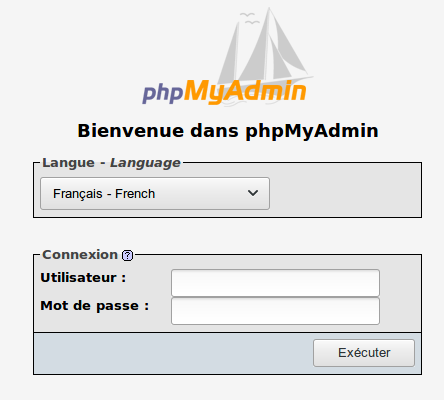444x400 pixels.
Task: Click the Exécuter button
Action: pos(364,353)
